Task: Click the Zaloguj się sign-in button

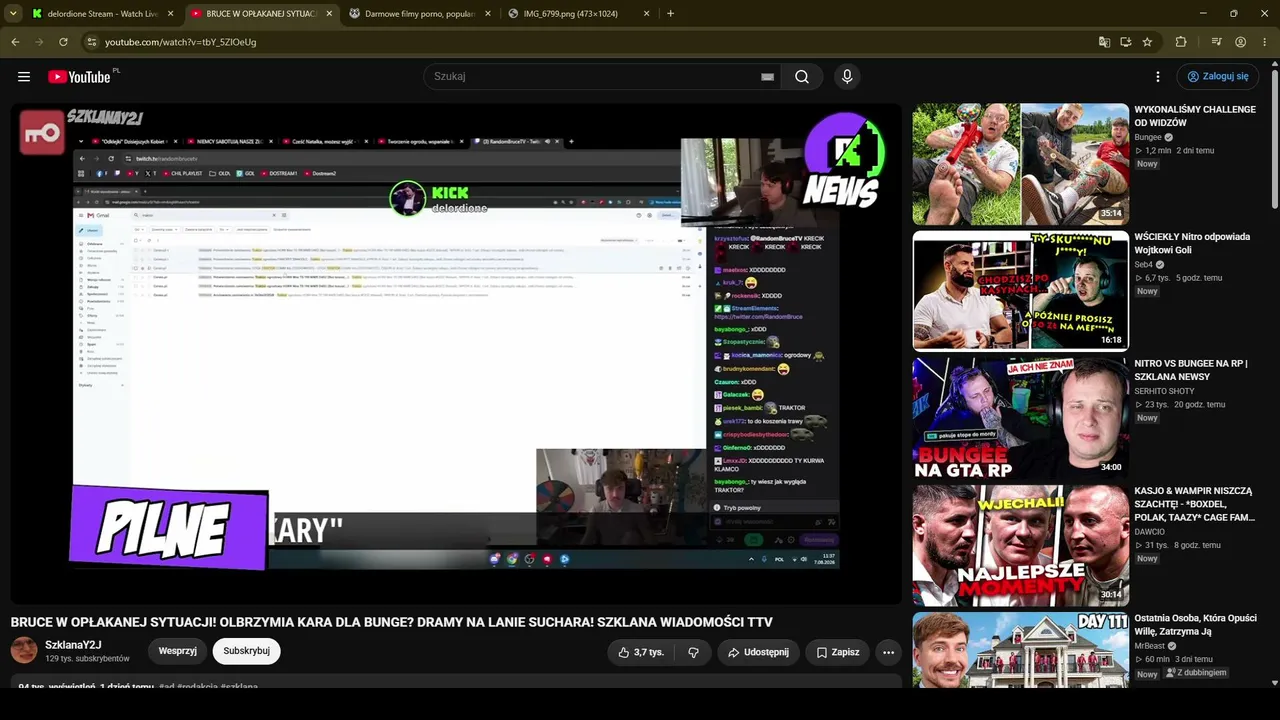Action: coord(1218,77)
